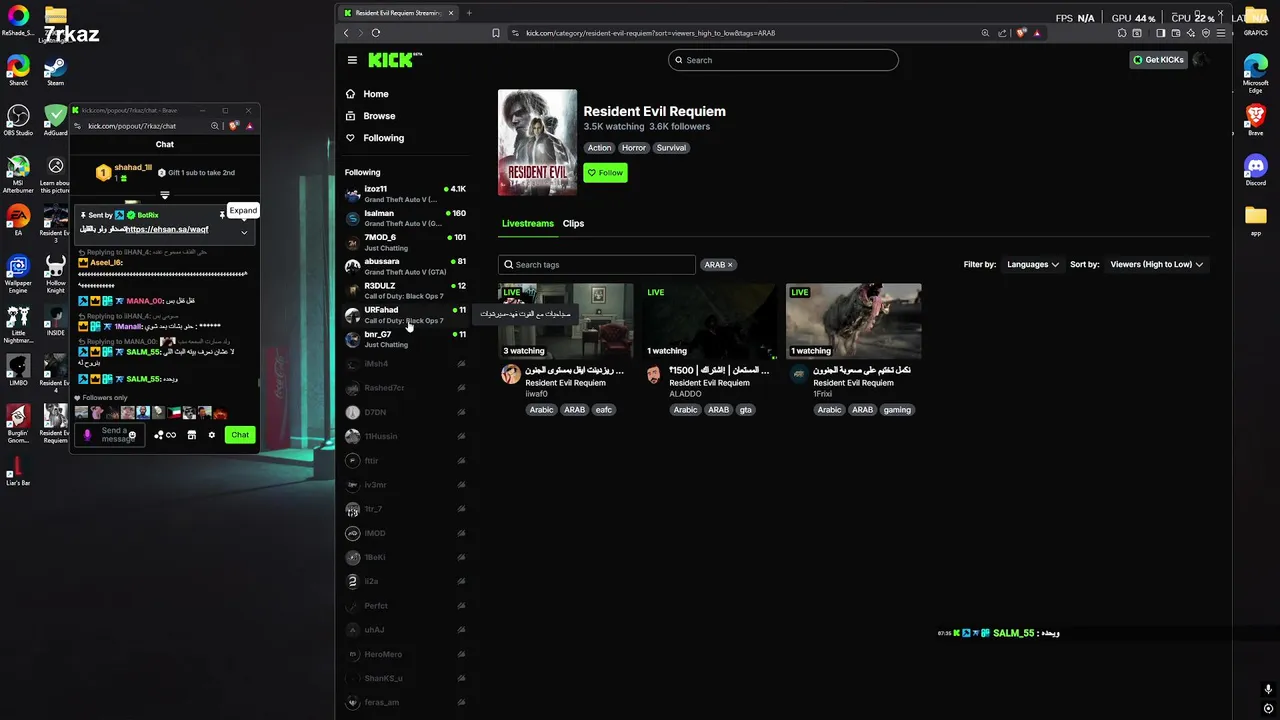This screenshot has height=720, width=1280.
Task: Select the Livestreams tab
Action: 527,224
